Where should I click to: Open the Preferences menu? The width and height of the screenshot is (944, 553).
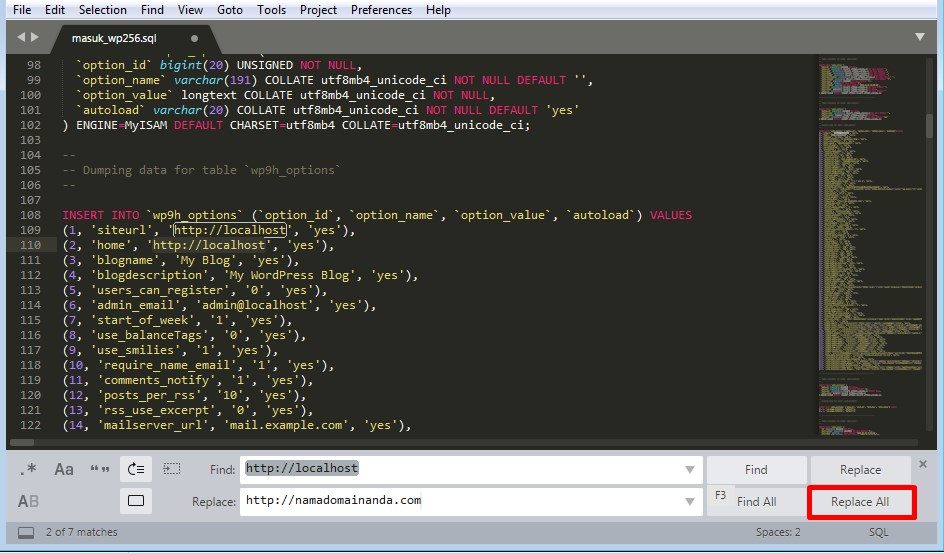tap(382, 10)
